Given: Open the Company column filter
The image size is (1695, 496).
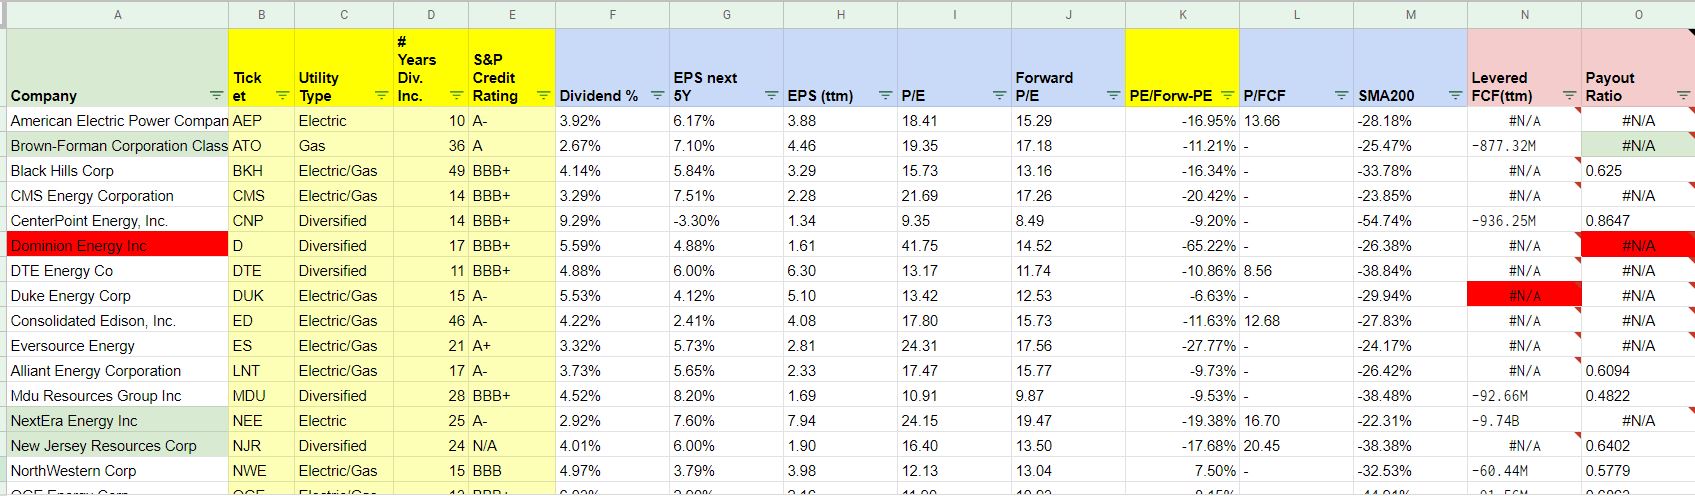Looking at the screenshot, I should [x=216, y=96].
